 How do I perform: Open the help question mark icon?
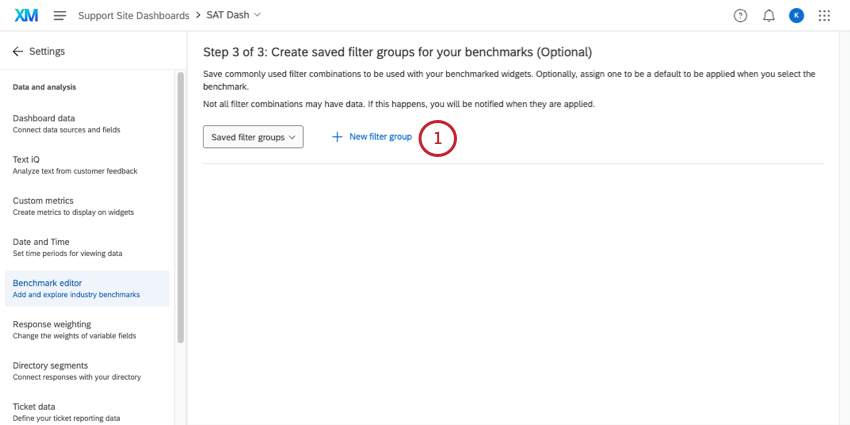click(740, 15)
